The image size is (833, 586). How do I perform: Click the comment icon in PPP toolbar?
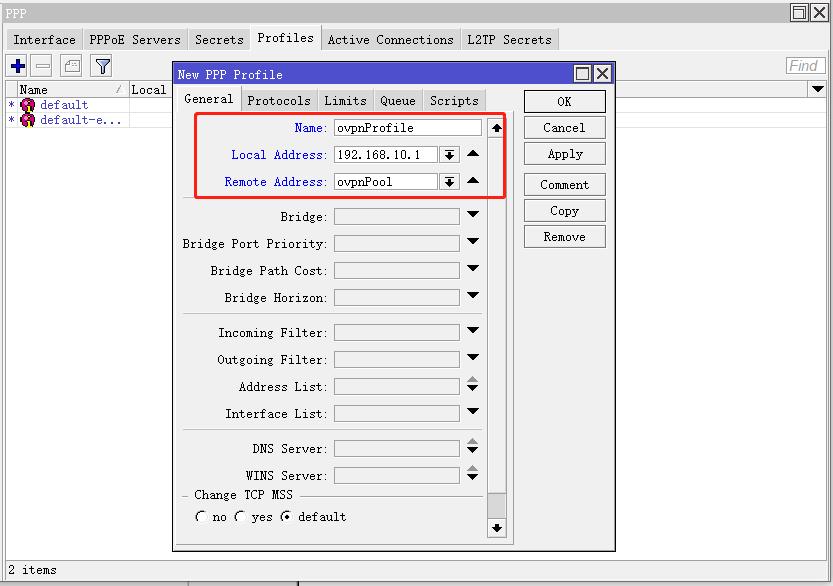(x=71, y=66)
